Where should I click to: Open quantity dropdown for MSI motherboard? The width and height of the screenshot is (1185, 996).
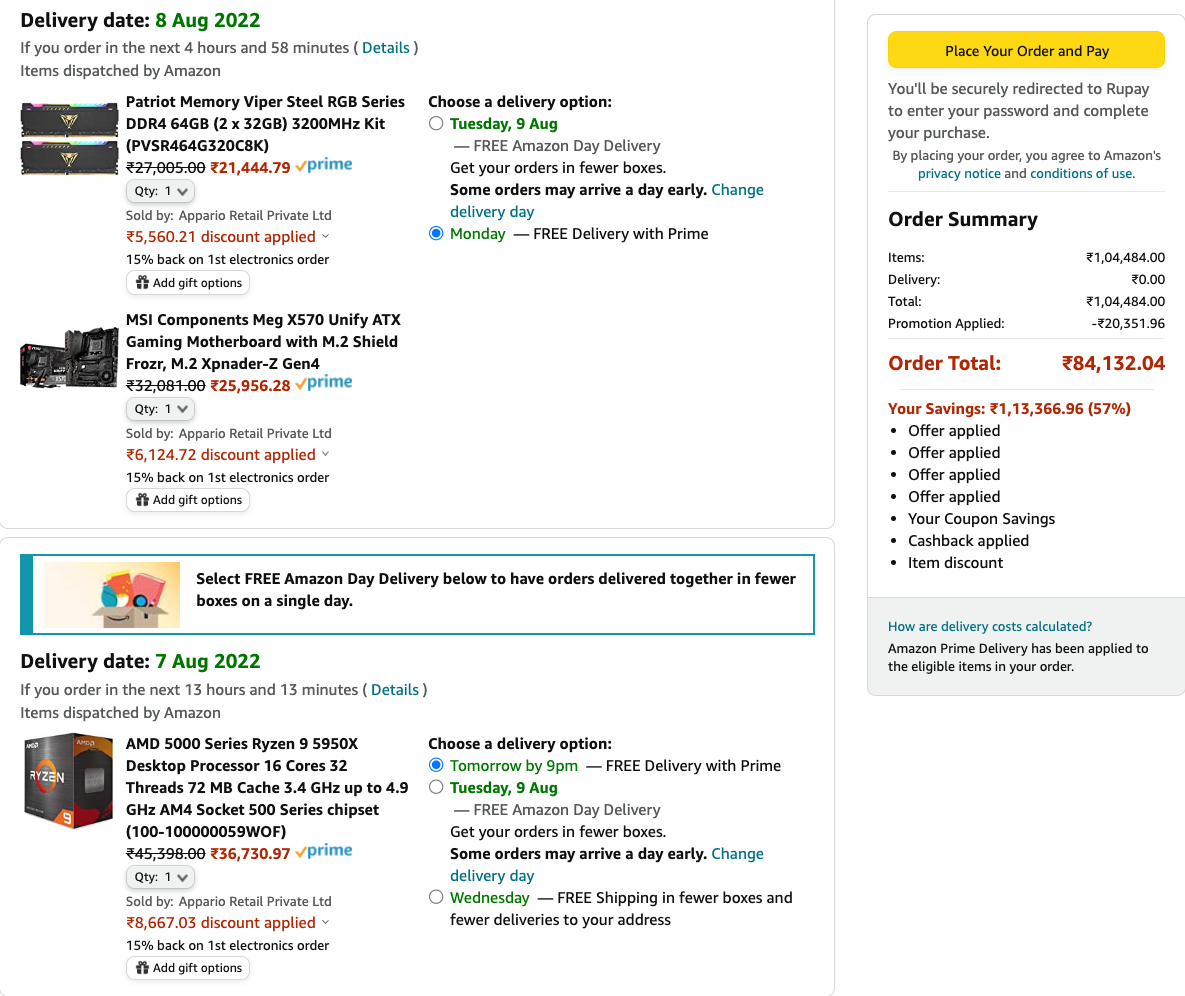tap(160, 409)
